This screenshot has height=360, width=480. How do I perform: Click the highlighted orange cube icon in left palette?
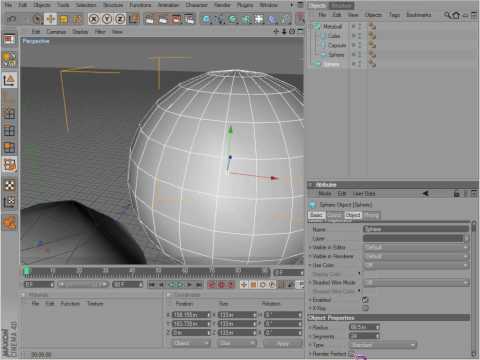point(9,165)
